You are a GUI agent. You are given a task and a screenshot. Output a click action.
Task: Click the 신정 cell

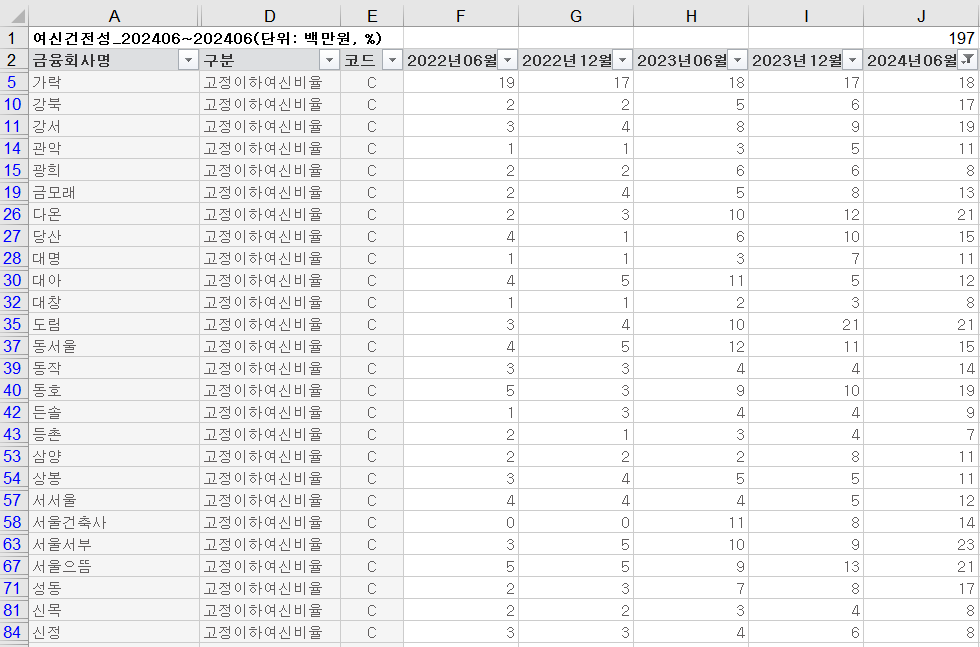pos(114,632)
